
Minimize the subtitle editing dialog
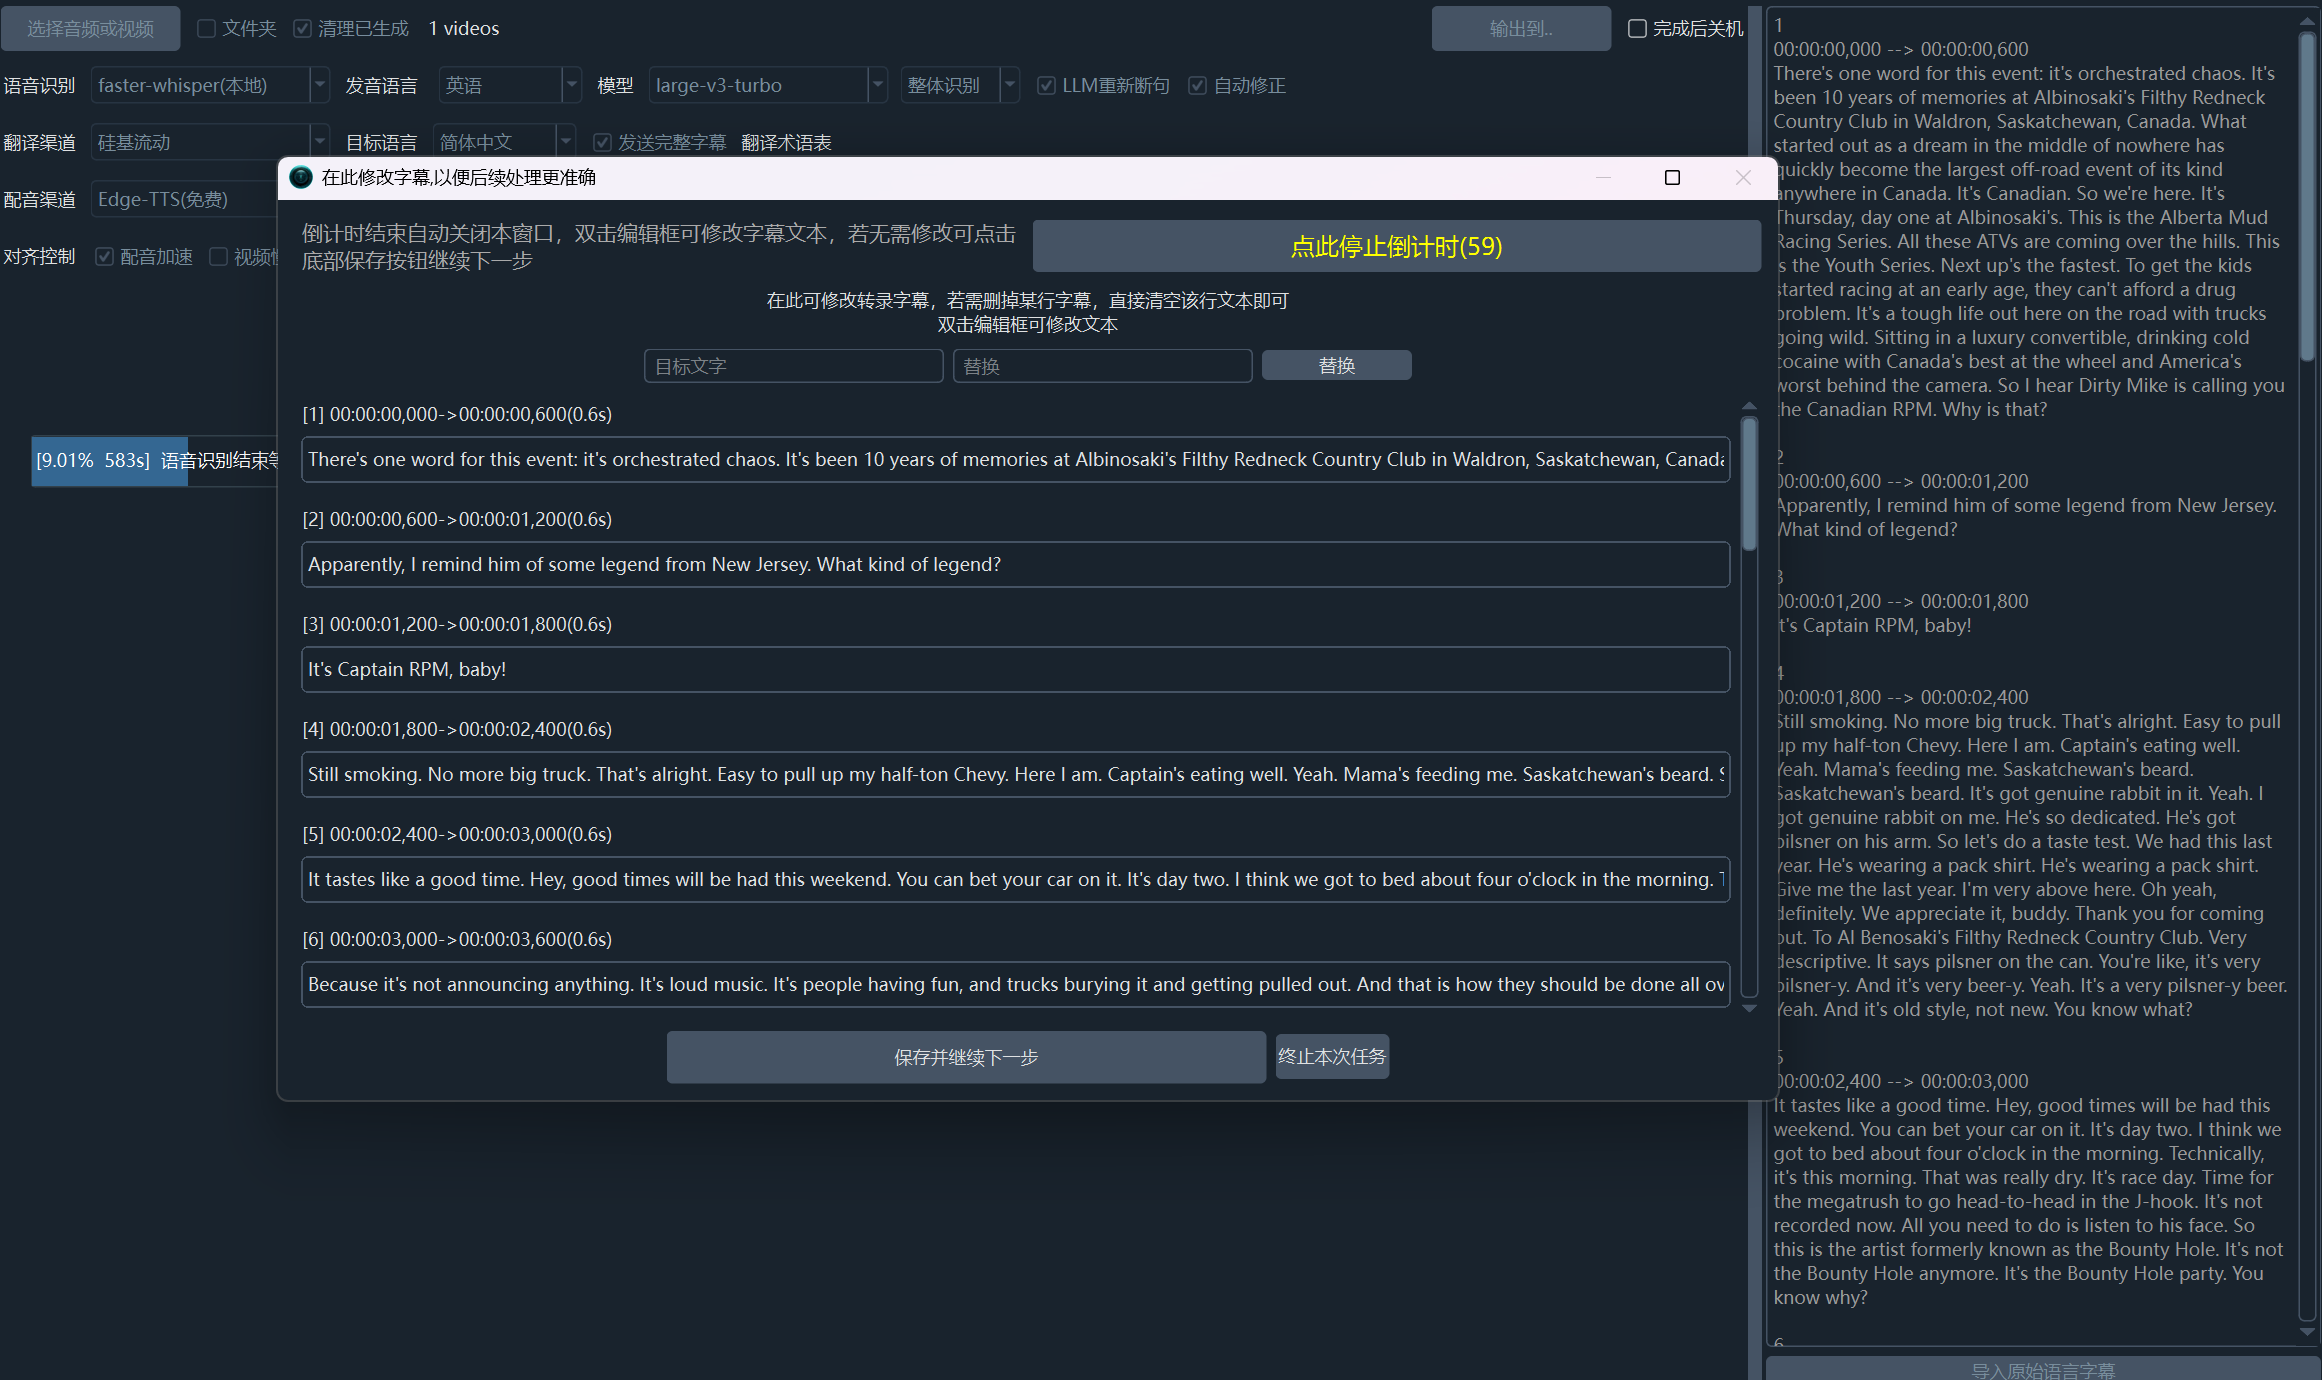1603,177
